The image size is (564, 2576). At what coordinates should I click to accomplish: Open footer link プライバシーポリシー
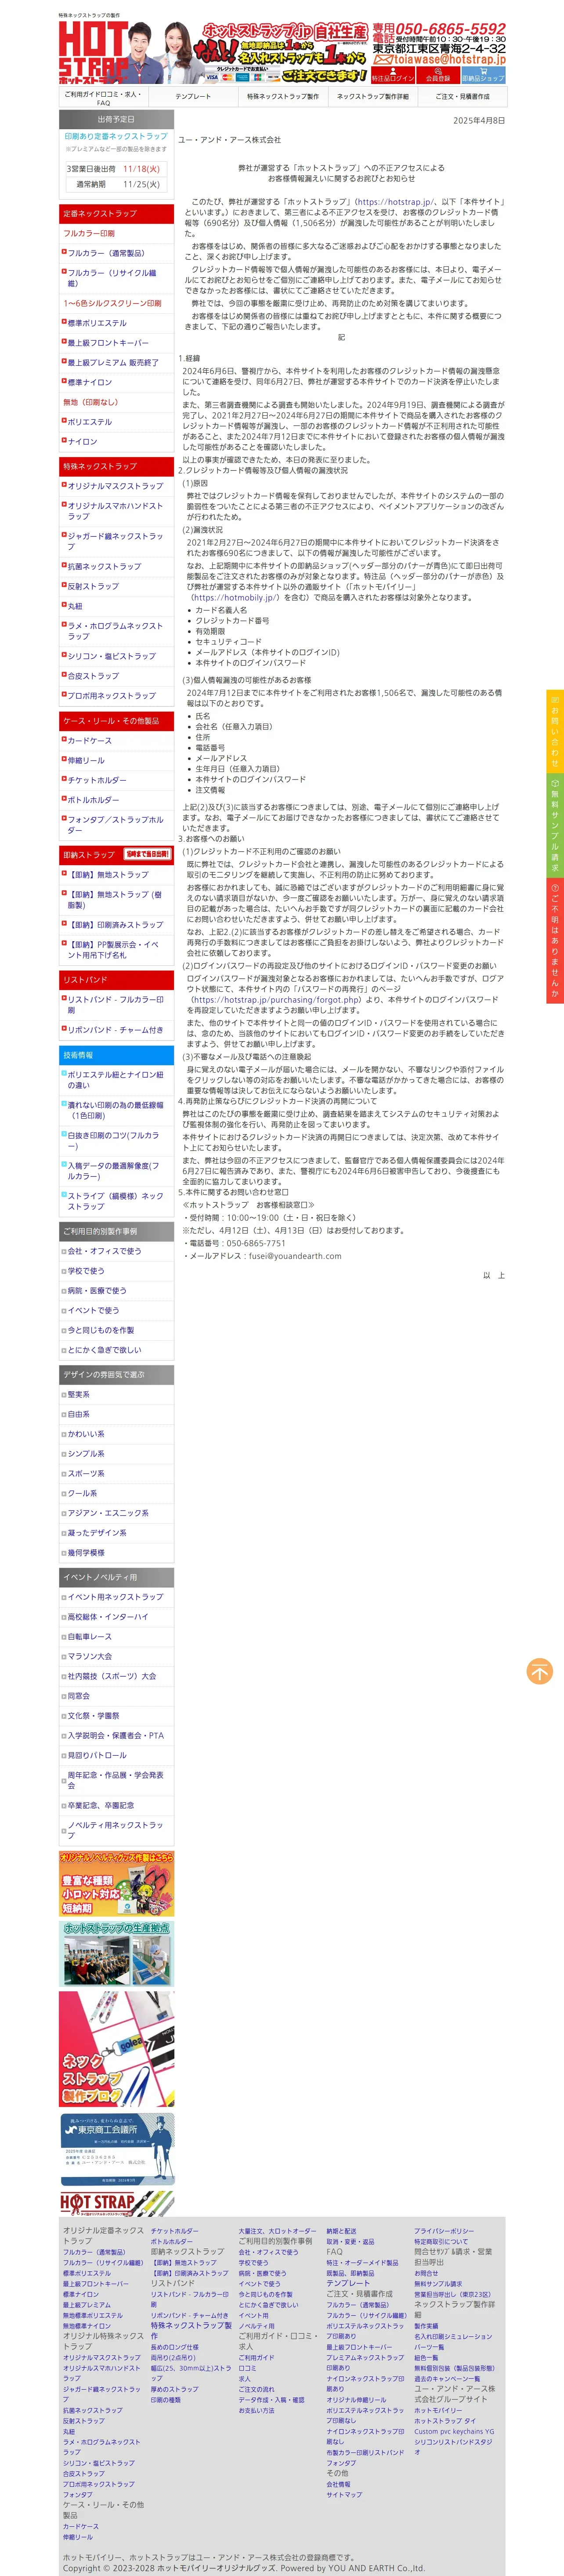point(444,2231)
